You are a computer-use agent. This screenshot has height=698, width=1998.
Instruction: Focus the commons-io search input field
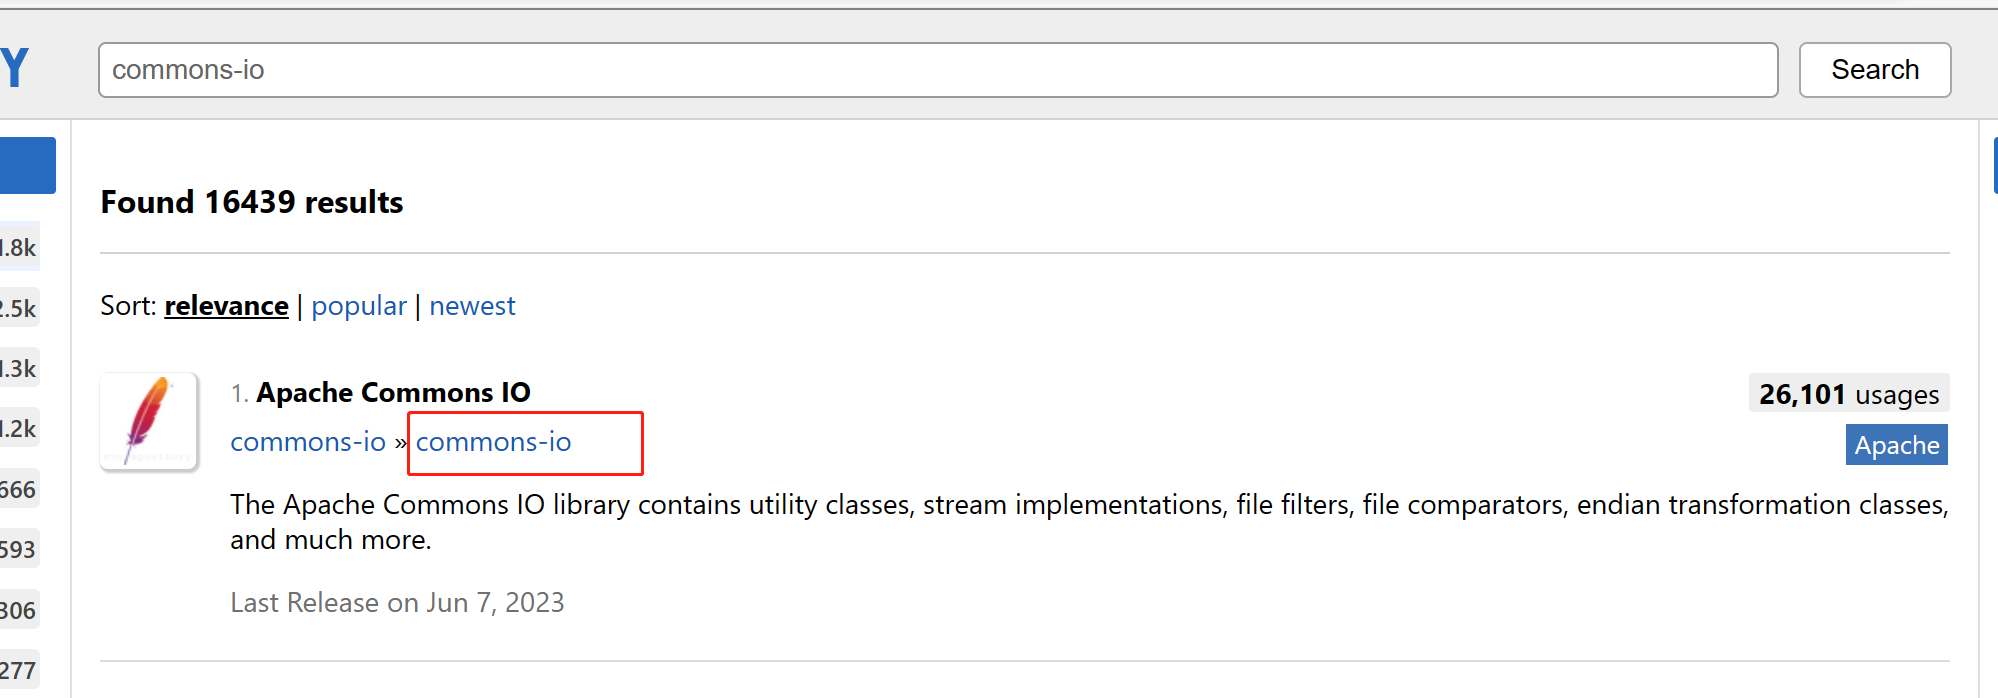[x=937, y=70]
